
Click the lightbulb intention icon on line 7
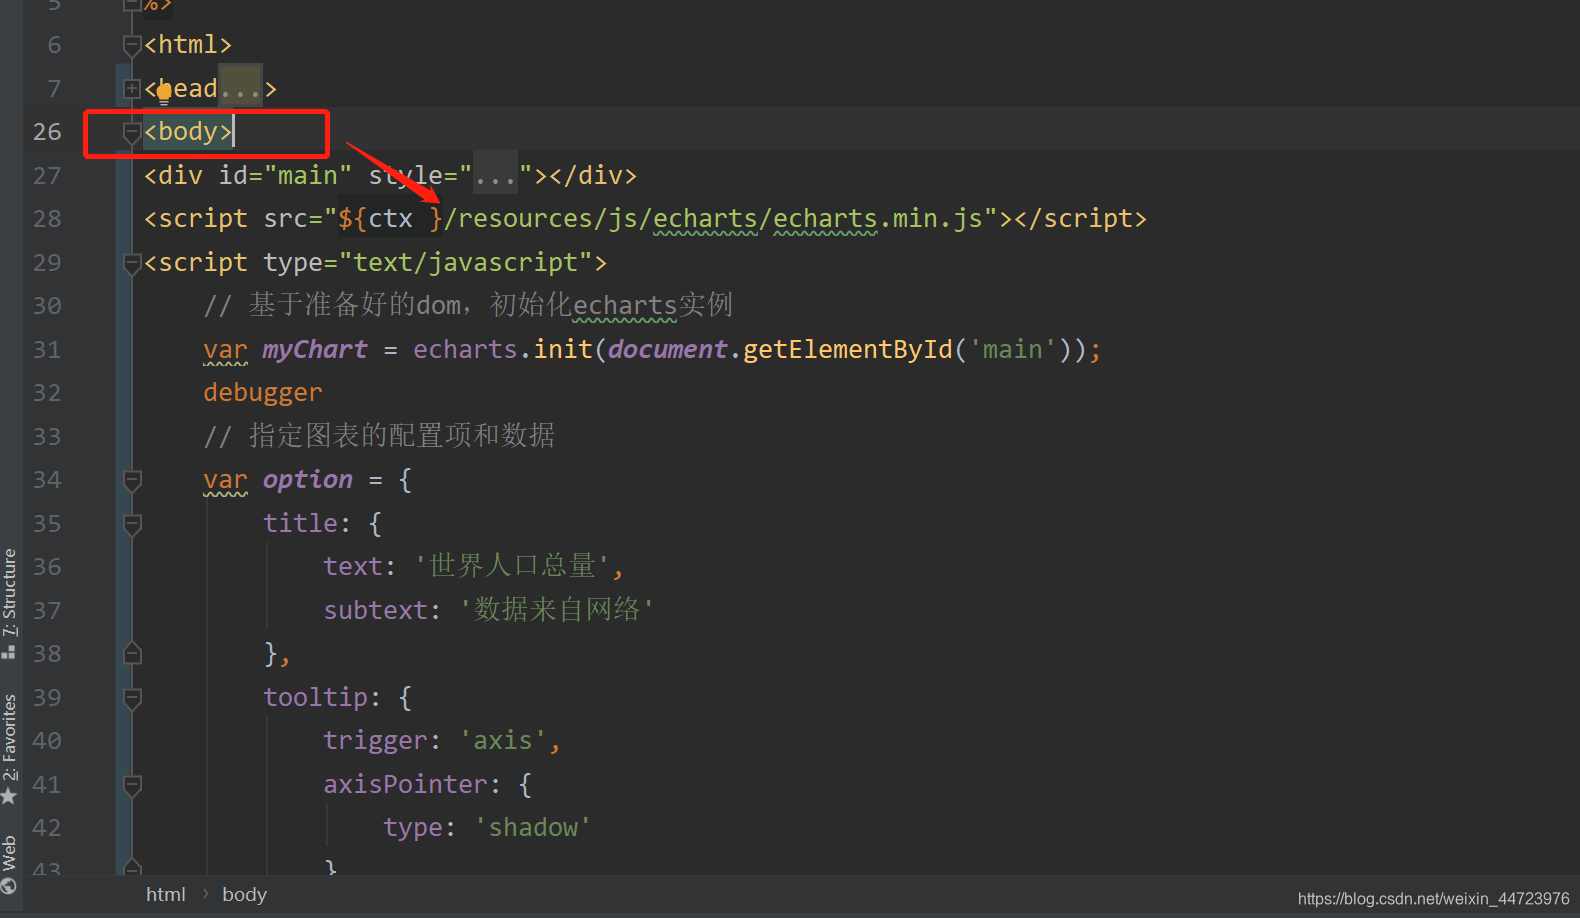(164, 94)
